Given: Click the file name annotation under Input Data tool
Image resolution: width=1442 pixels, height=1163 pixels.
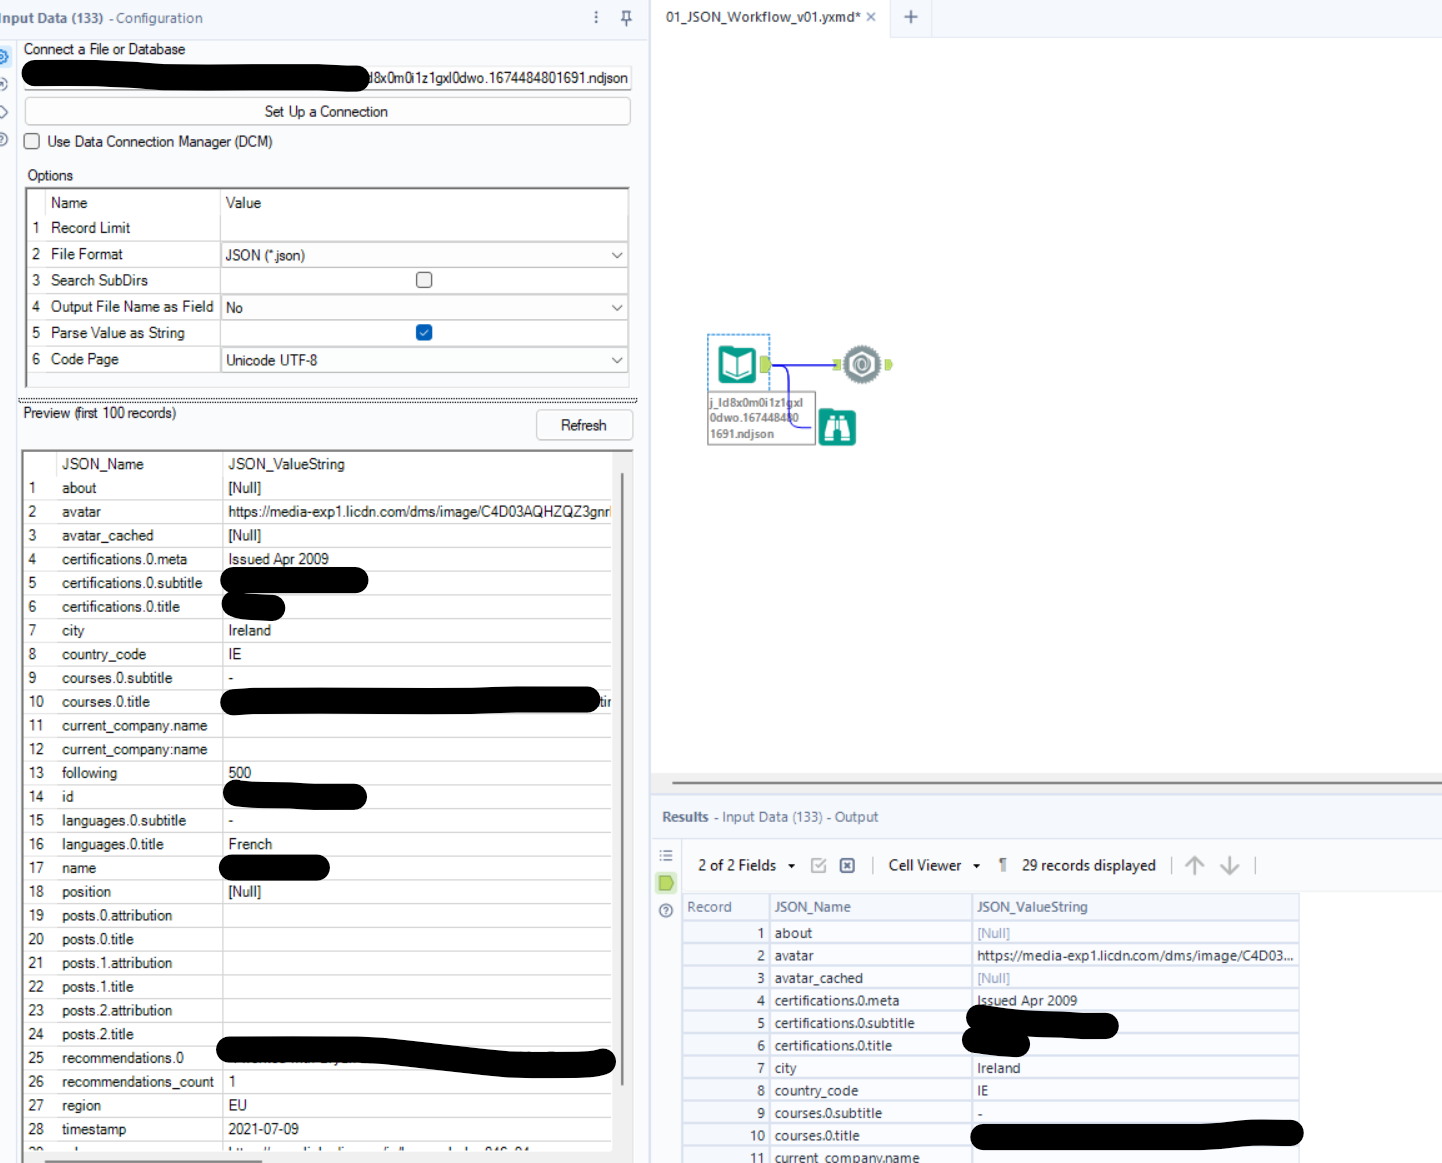Looking at the screenshot, I should click(x=760, y=418).
